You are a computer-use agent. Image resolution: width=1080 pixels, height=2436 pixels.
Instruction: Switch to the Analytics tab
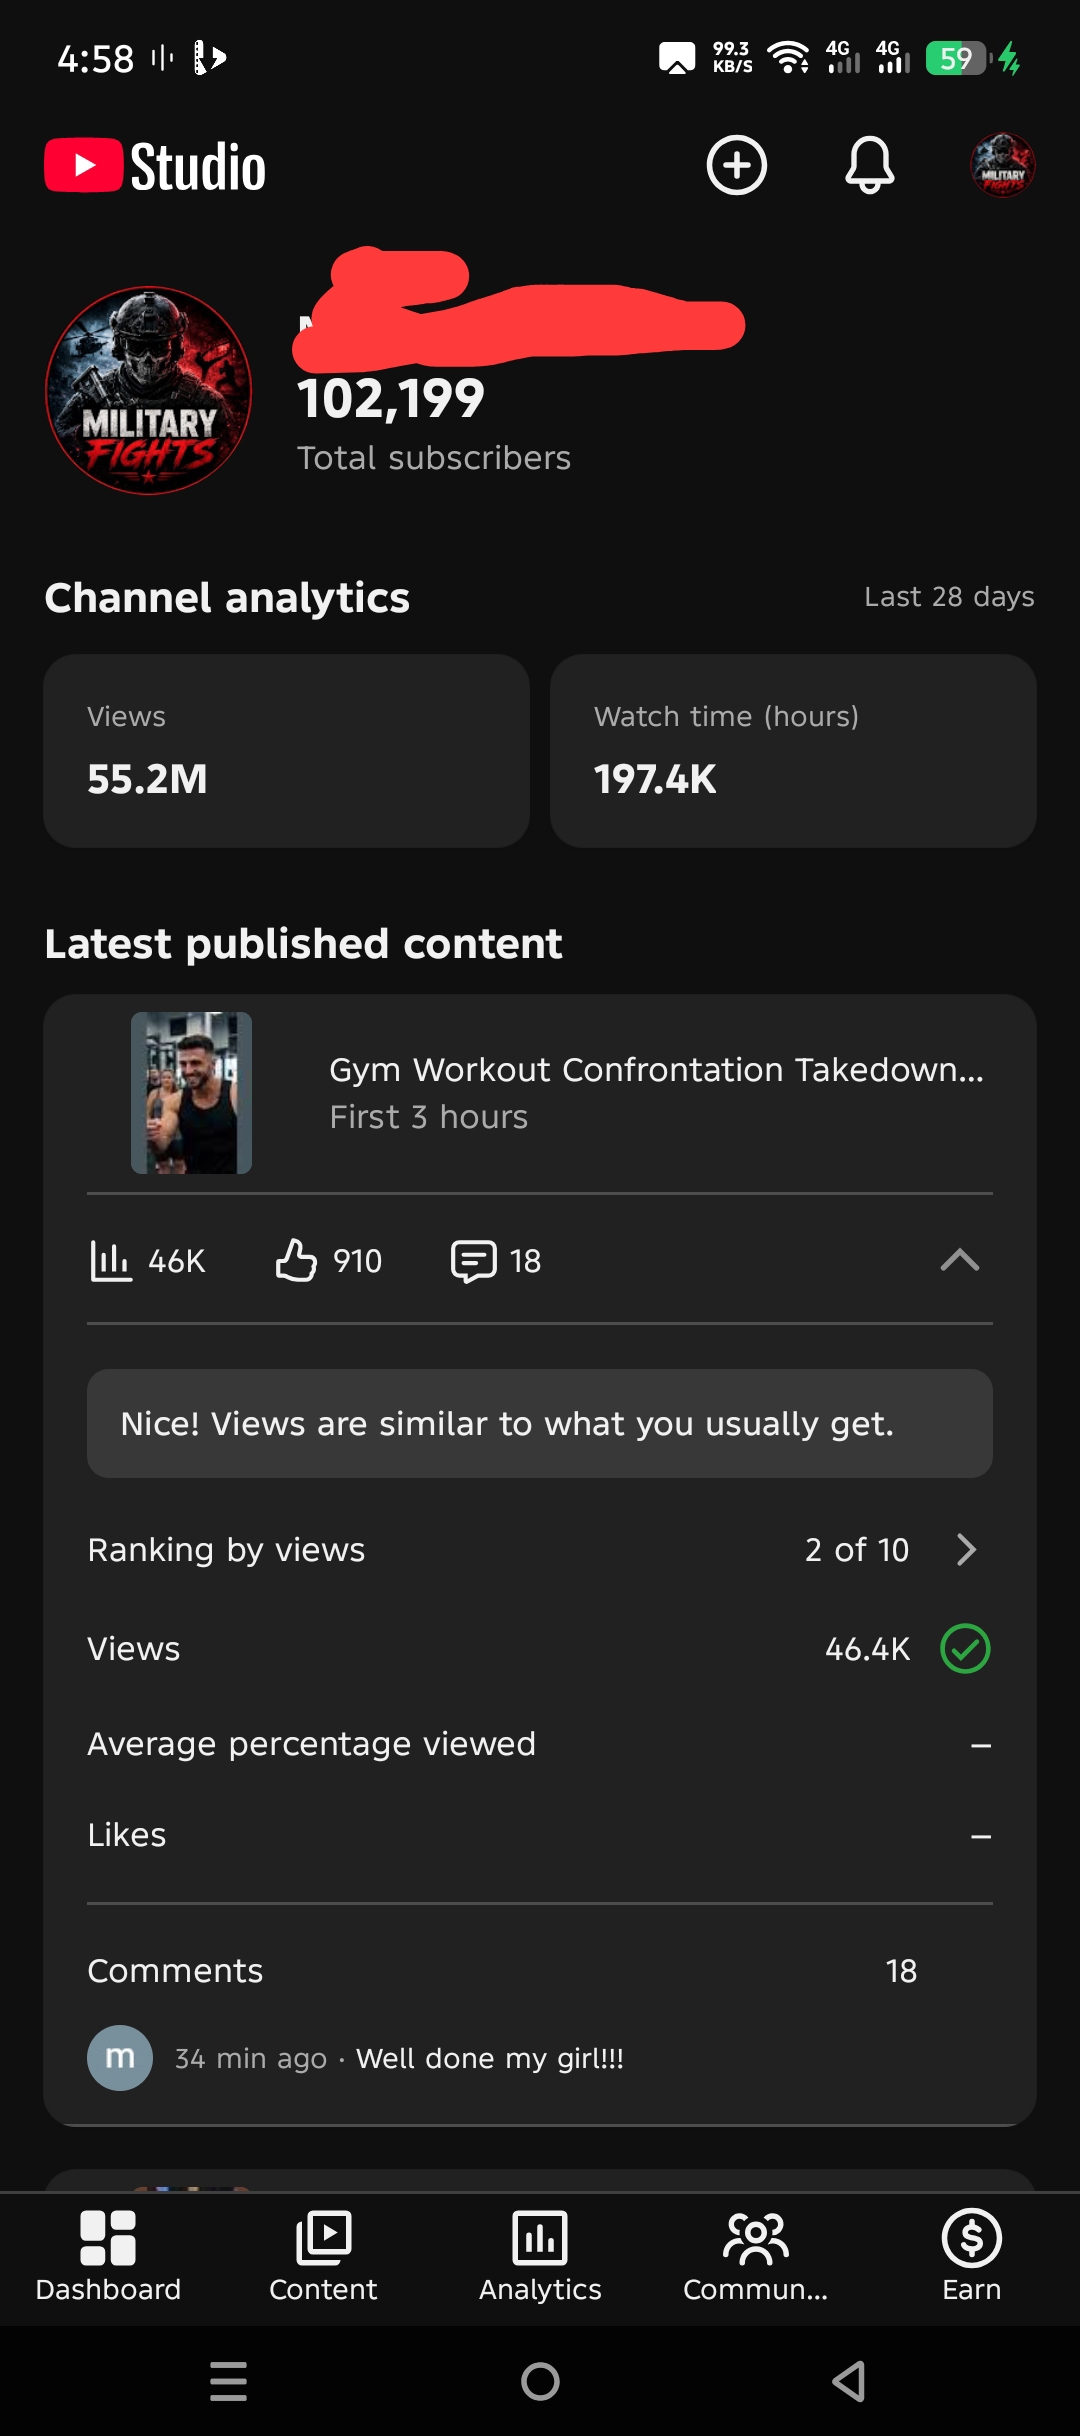[x=540, y=2257]
